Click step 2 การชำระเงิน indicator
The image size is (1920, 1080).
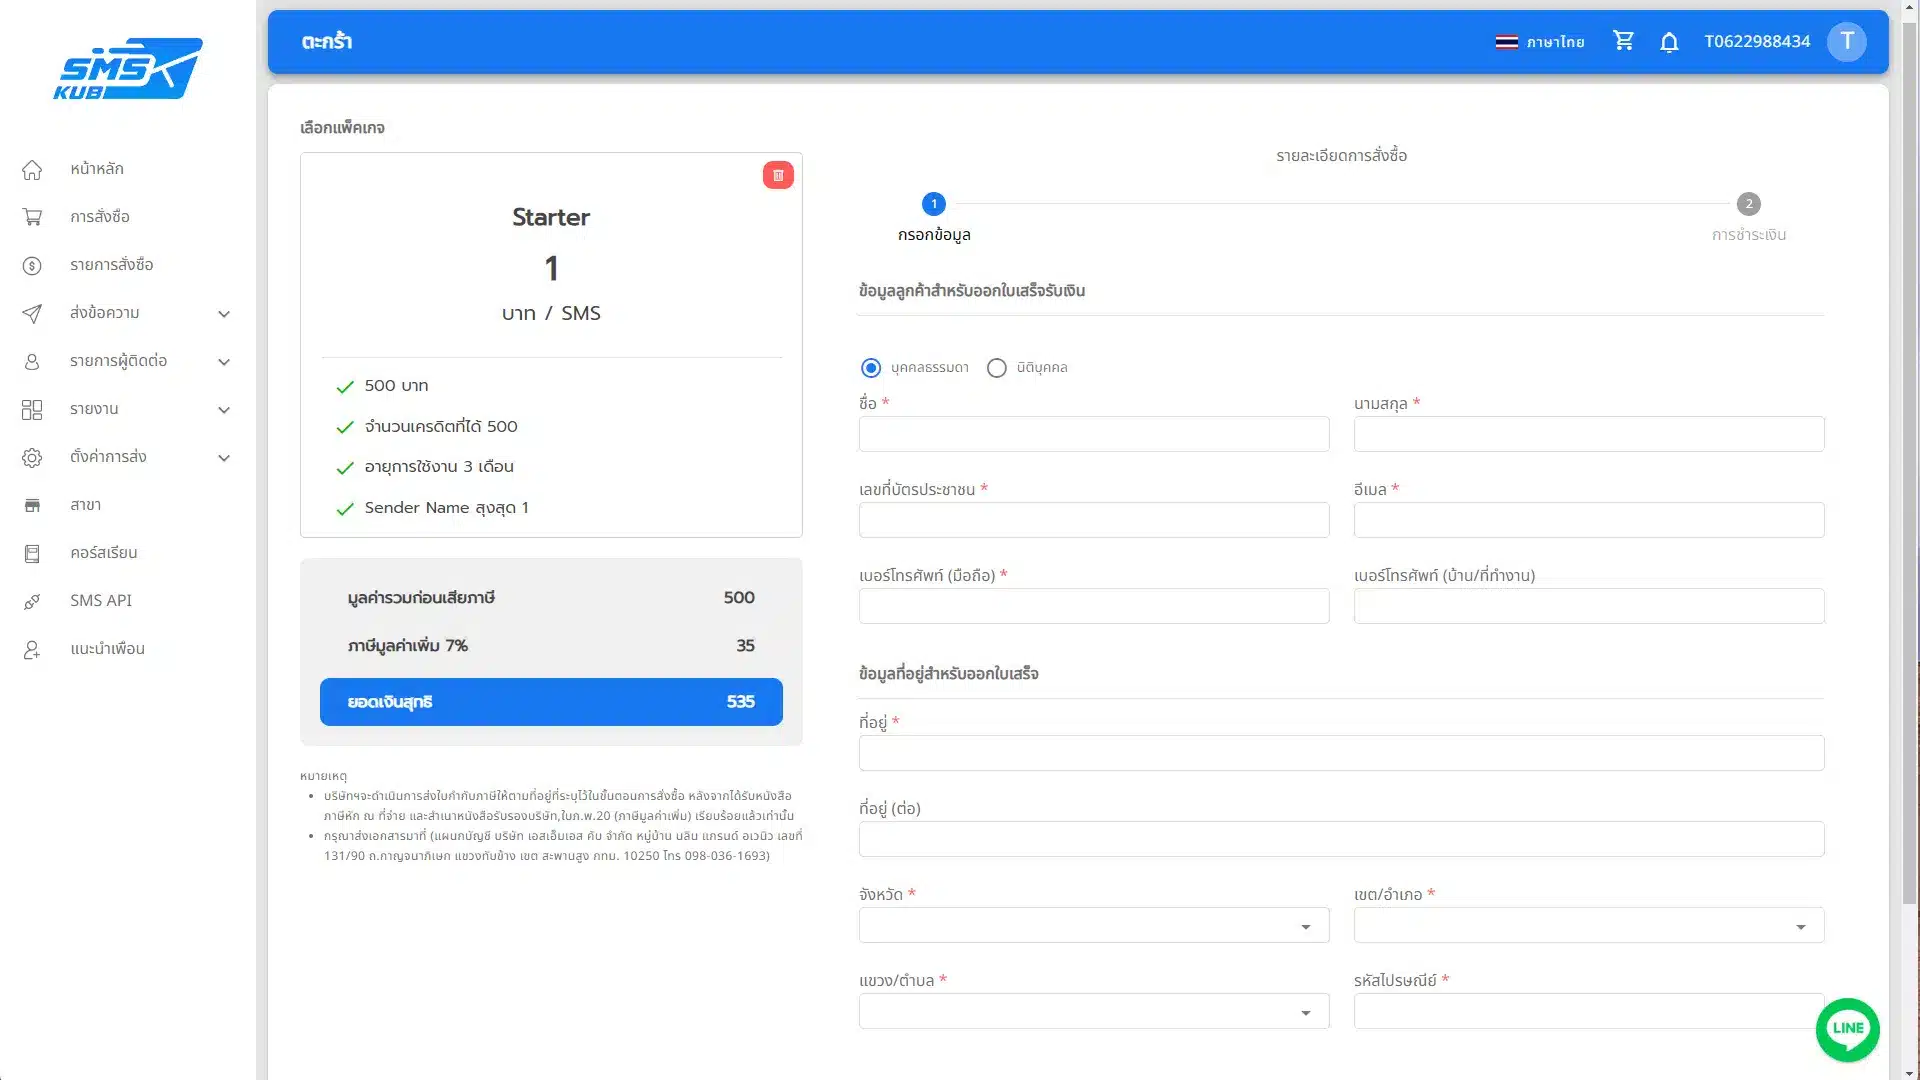click(1748, 204)
